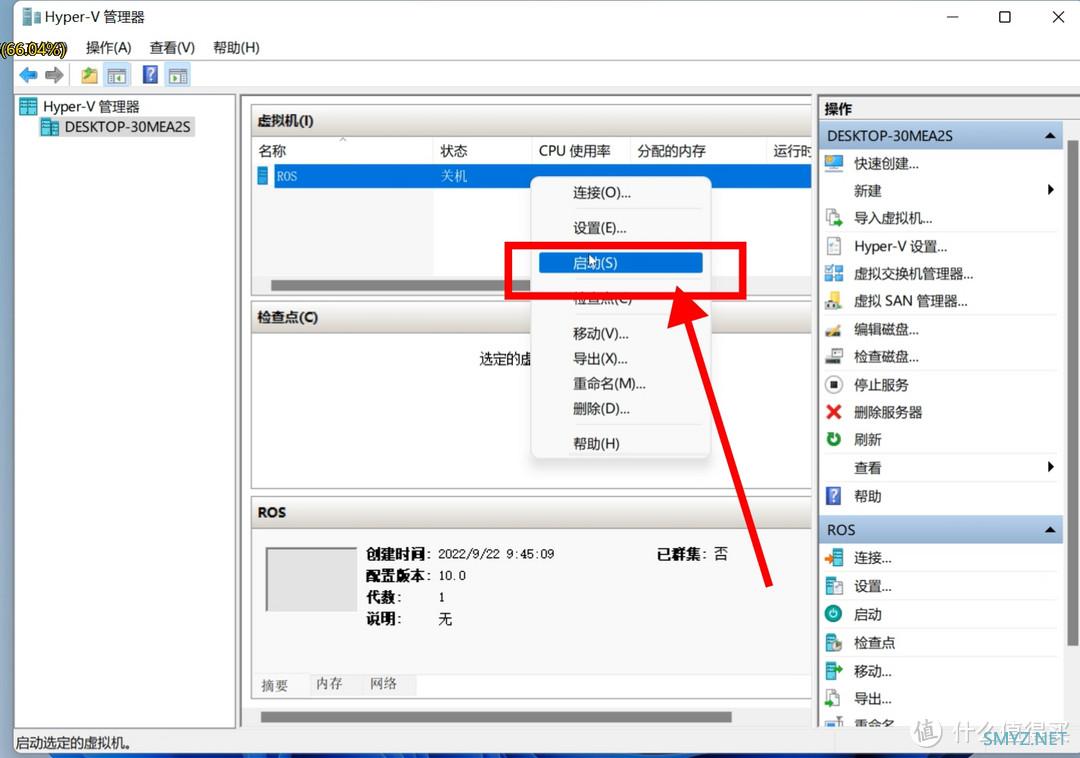Click the 移动... action icon
Screen dimensions: 1080x758
pyautogui.click(x=834, y=671)
